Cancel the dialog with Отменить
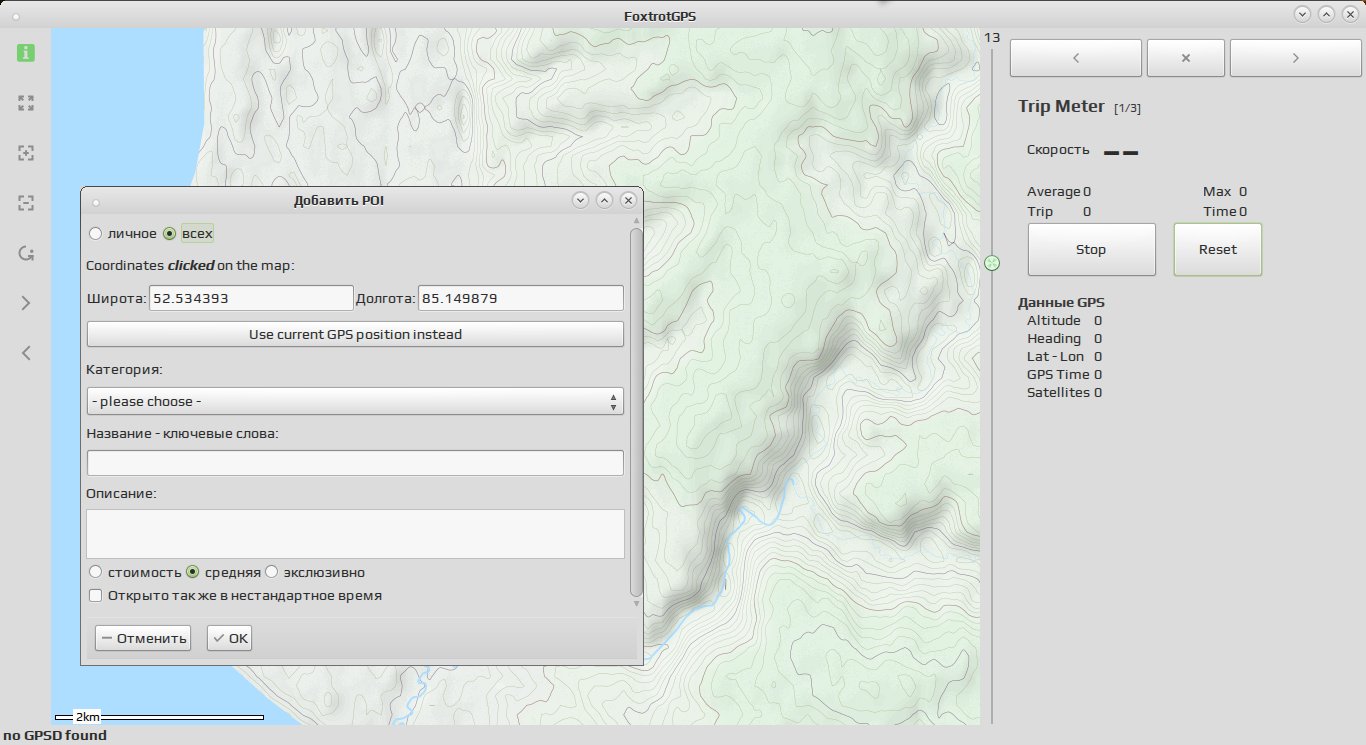The image size is (1366, 745). pyautogui.click(x=143, y=639)
